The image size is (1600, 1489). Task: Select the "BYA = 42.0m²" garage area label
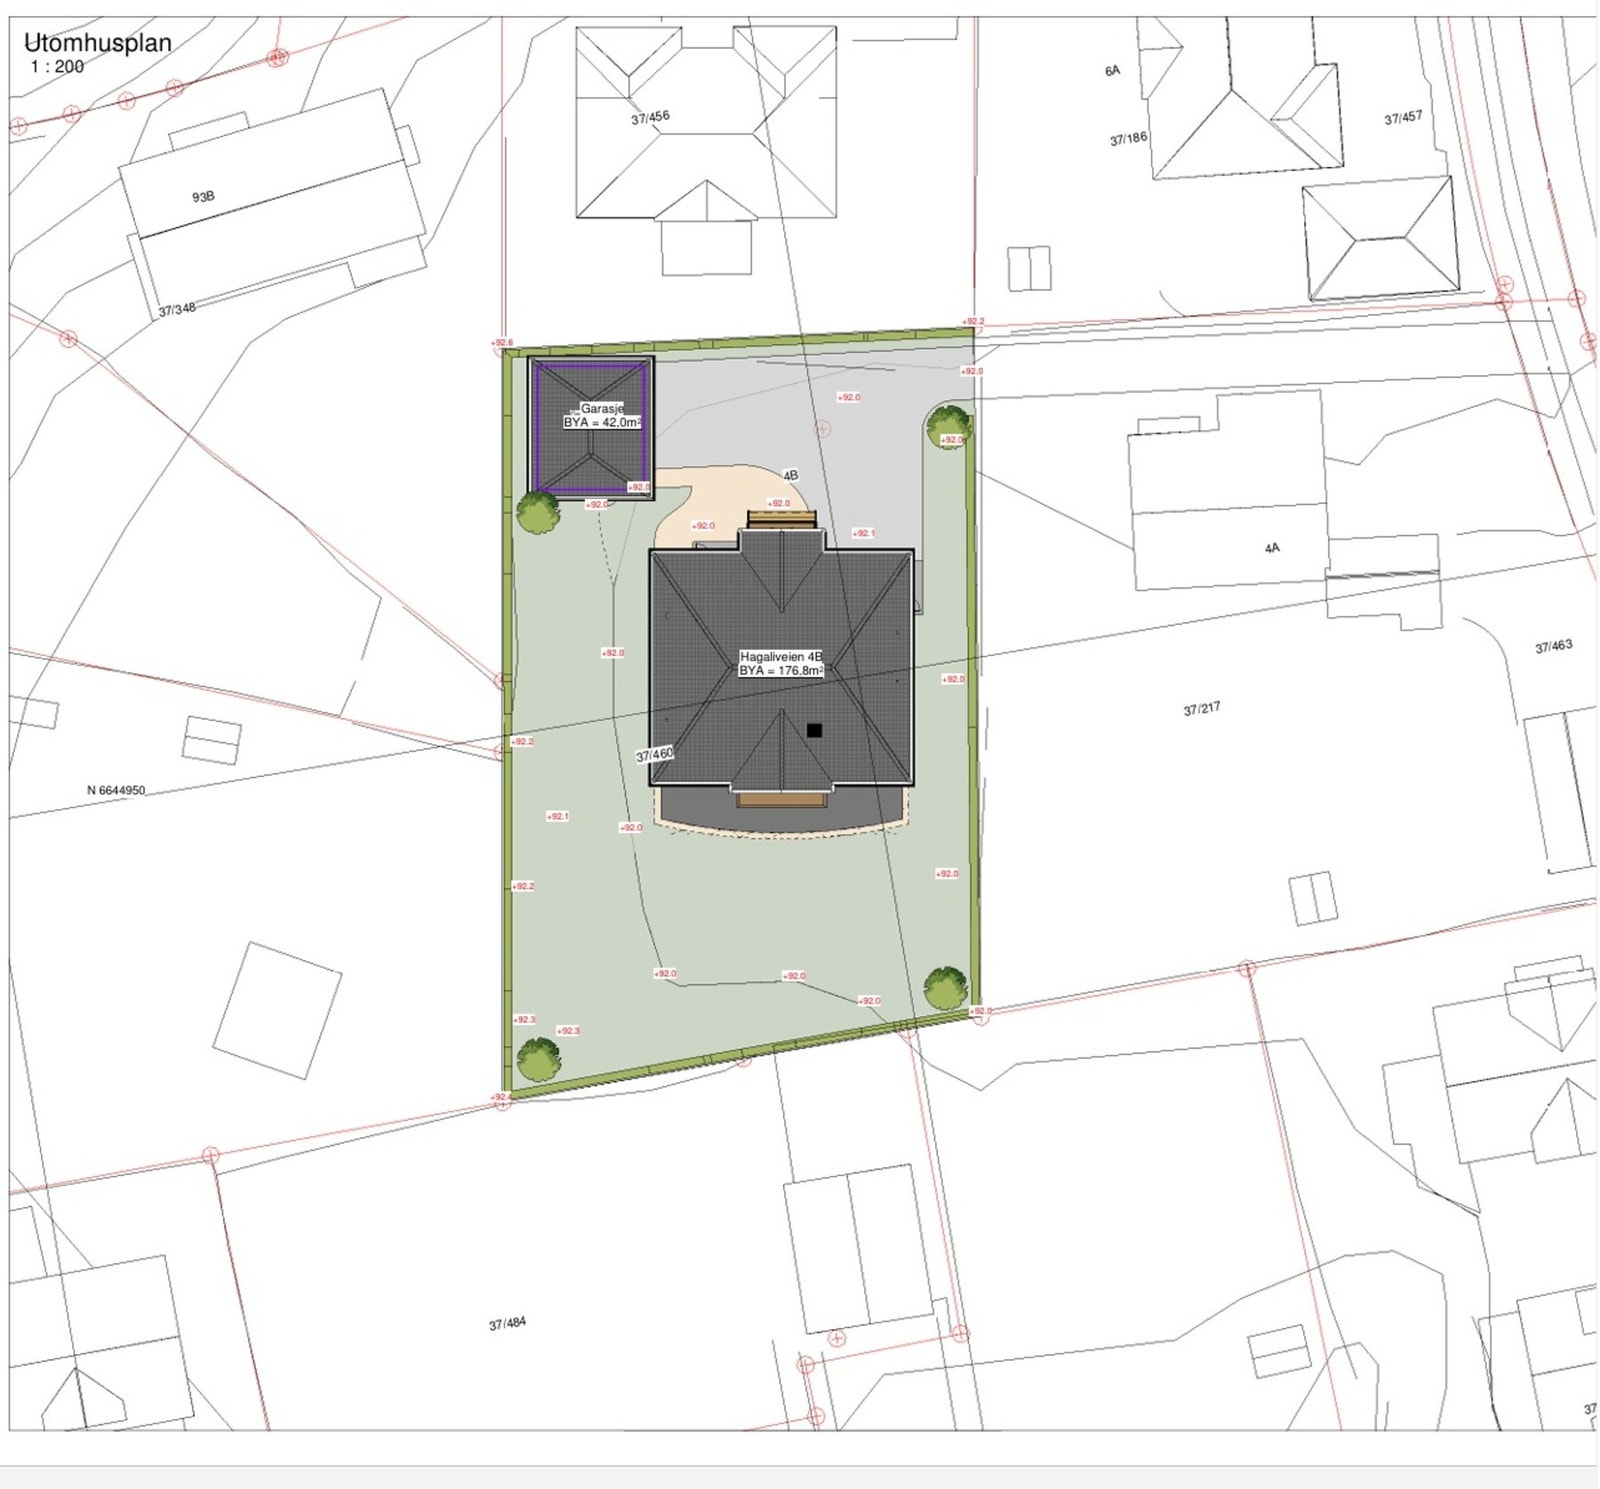(x=602, y=423)
